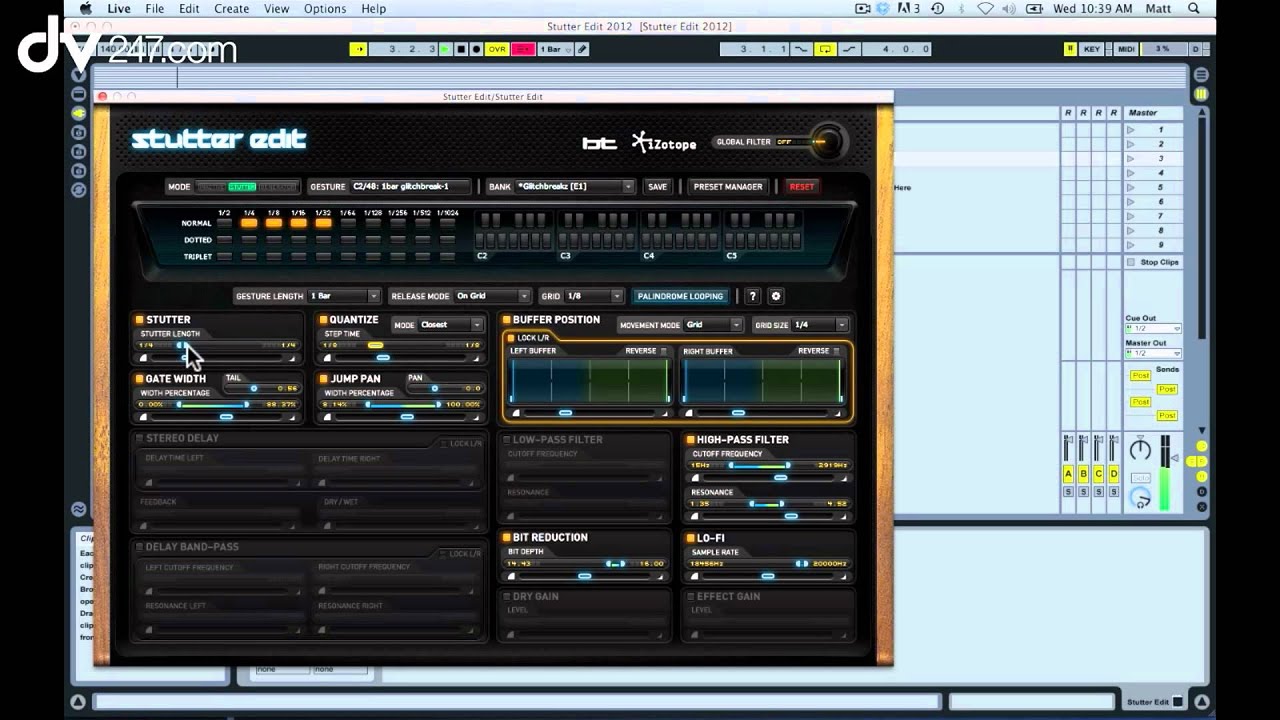Image resolution: width=1280 pixels, height=720 pixels.
Task: Enable the Stereo Delay module
Action: (140, 438)
